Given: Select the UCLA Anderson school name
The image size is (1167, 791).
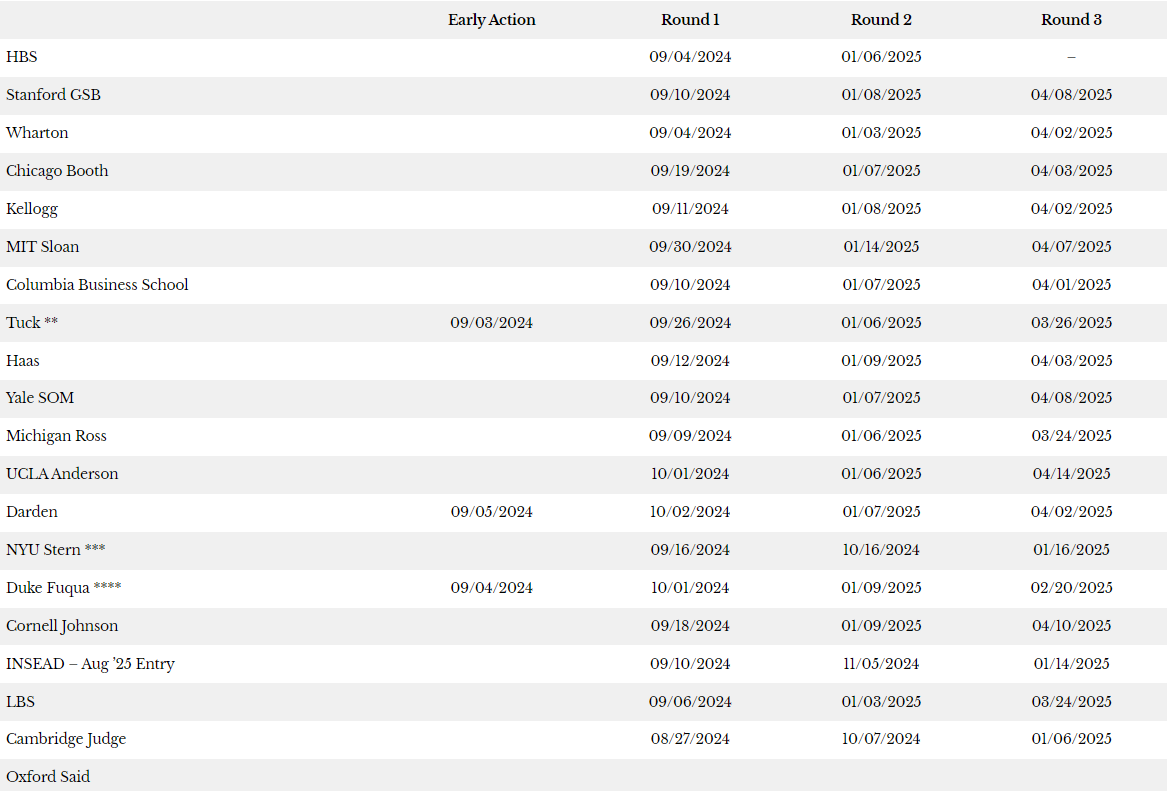Looking at the screenshot, I should click(62, 474).
